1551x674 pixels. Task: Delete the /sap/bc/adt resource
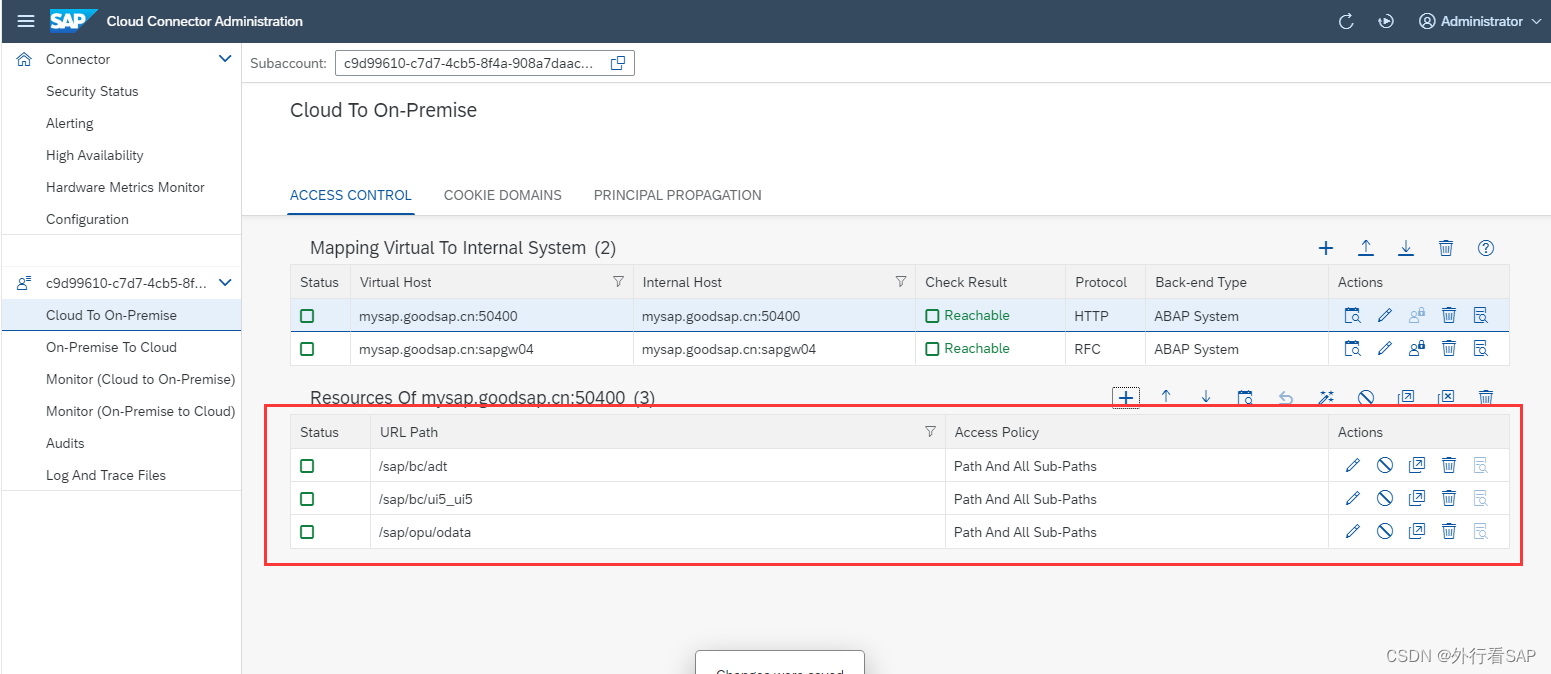pos(1449,465)
